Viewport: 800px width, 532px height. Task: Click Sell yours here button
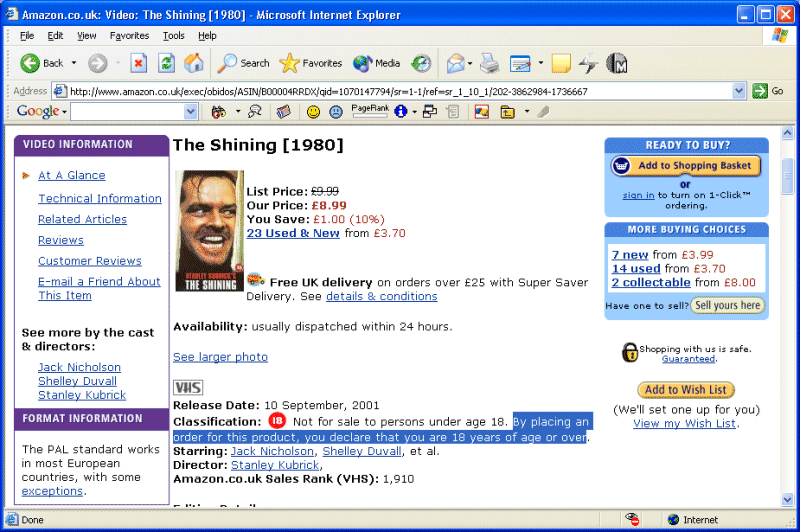coord(728,305)
